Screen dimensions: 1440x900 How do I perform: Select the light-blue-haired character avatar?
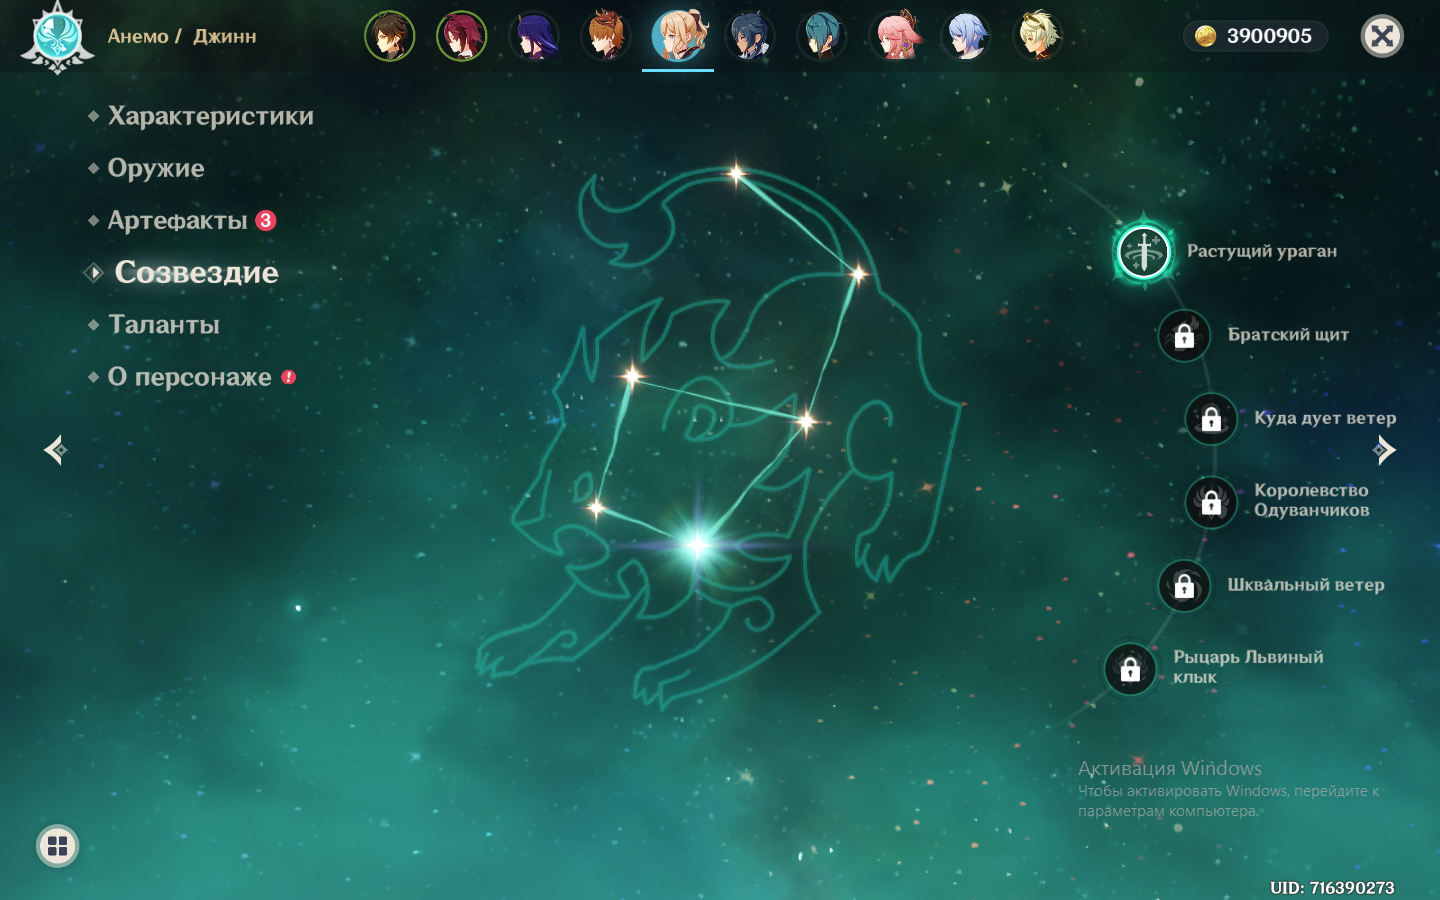pos(966,37)
